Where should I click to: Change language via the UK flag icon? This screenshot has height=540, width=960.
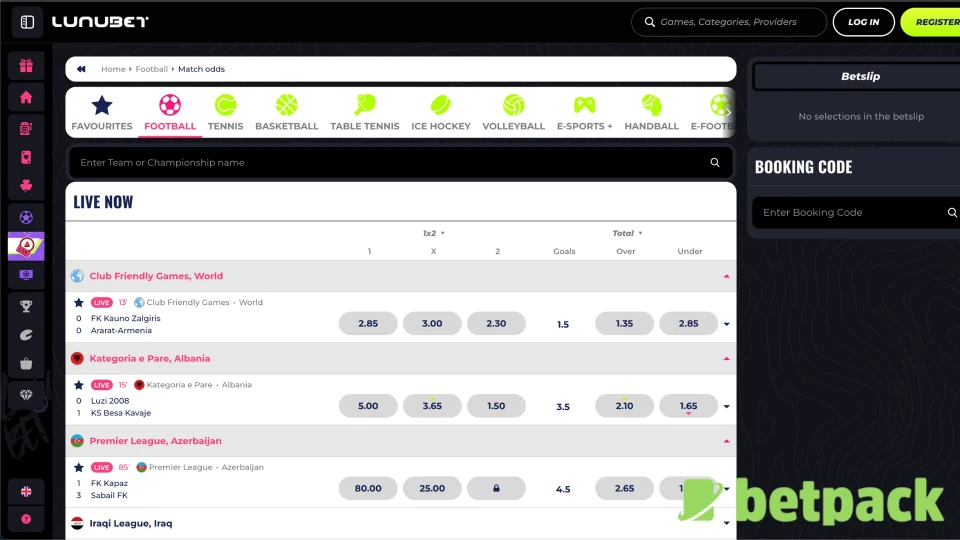[x=26, y=491]
